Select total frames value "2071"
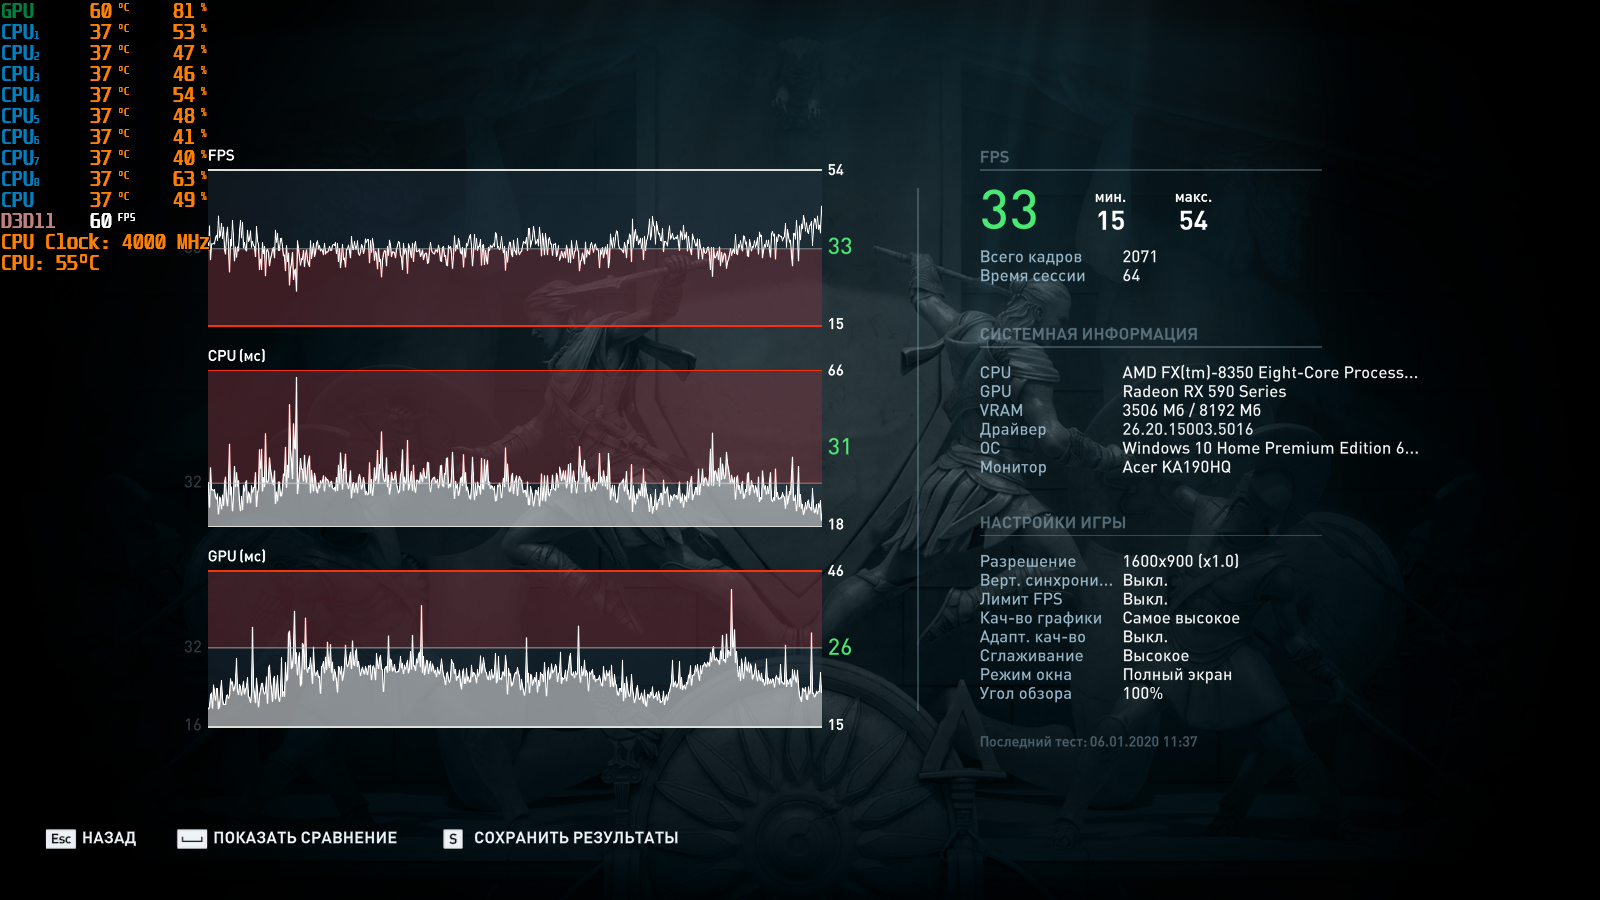This screenshot has height=900, width=1600. [1140, 257]
